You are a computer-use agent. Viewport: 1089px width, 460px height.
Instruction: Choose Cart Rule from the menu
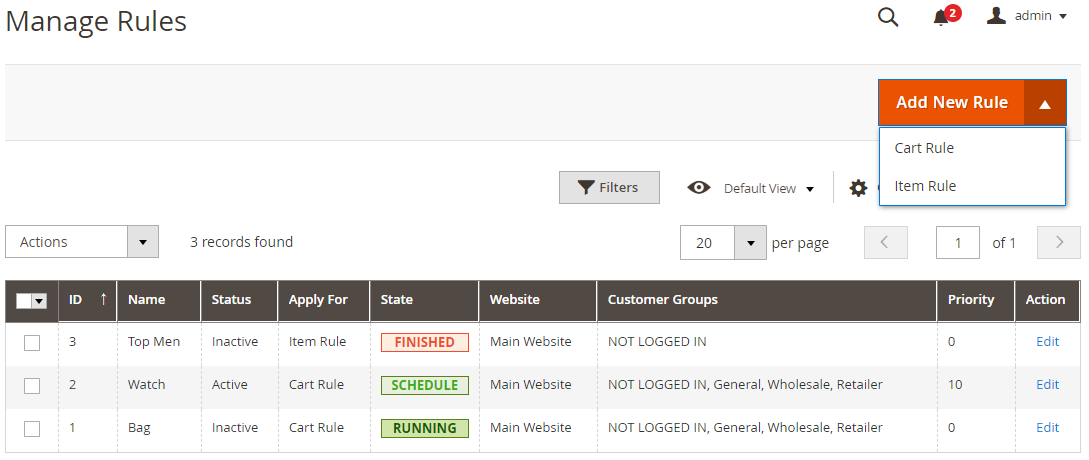[924, 148]
